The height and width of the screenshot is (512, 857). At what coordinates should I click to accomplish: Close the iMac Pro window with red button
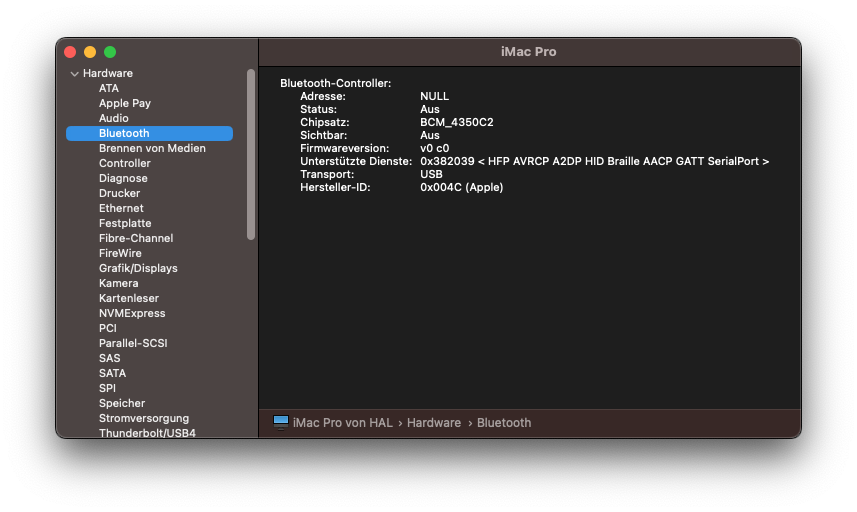click(x=70, y=52)
